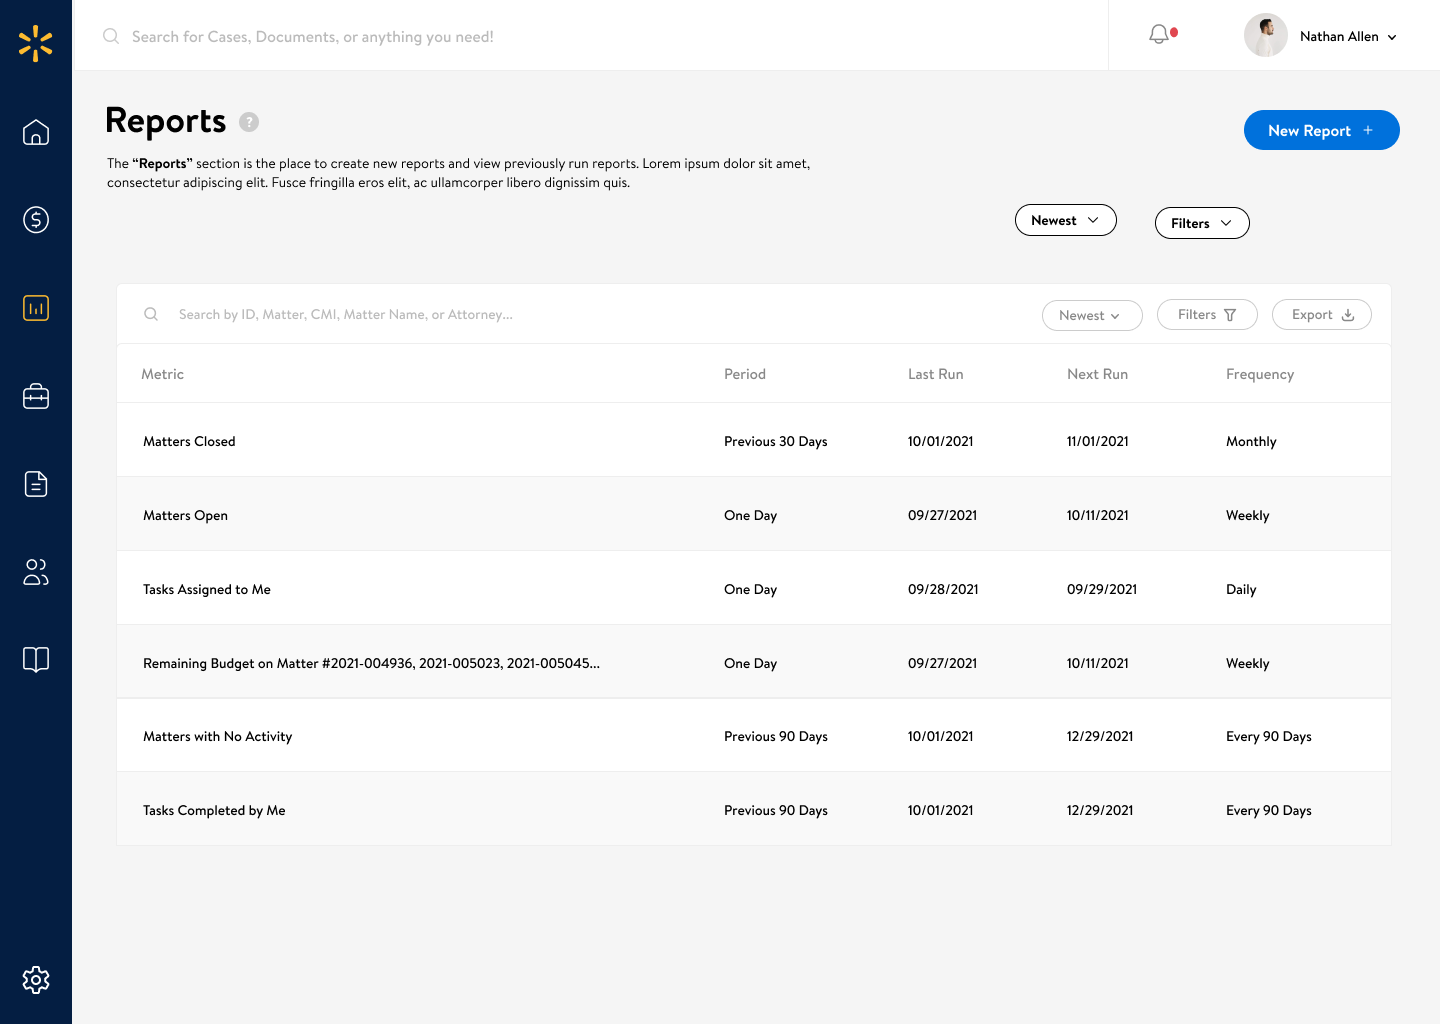Open the black-outlined Newest sort dropdown
Viewport: 1440px width, 1024px height.
(1065, 220)
